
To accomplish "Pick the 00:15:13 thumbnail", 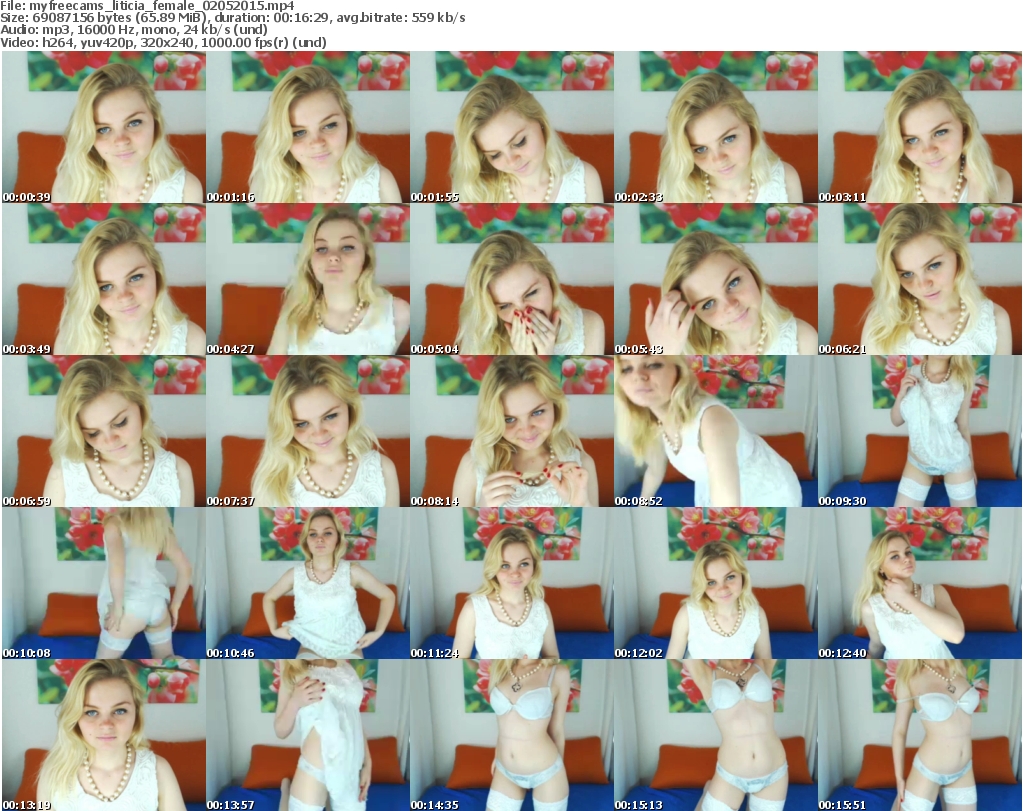I will point(716,735).
